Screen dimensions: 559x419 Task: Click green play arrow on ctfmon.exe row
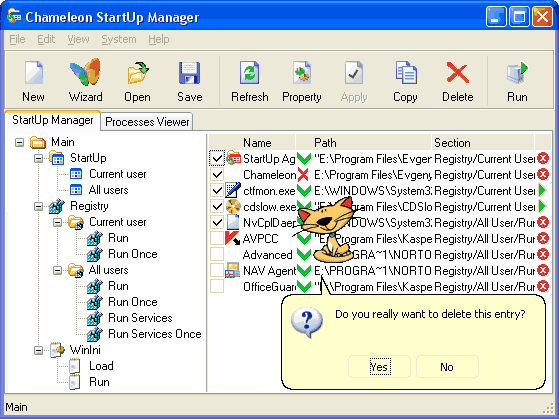pos(542,190)
